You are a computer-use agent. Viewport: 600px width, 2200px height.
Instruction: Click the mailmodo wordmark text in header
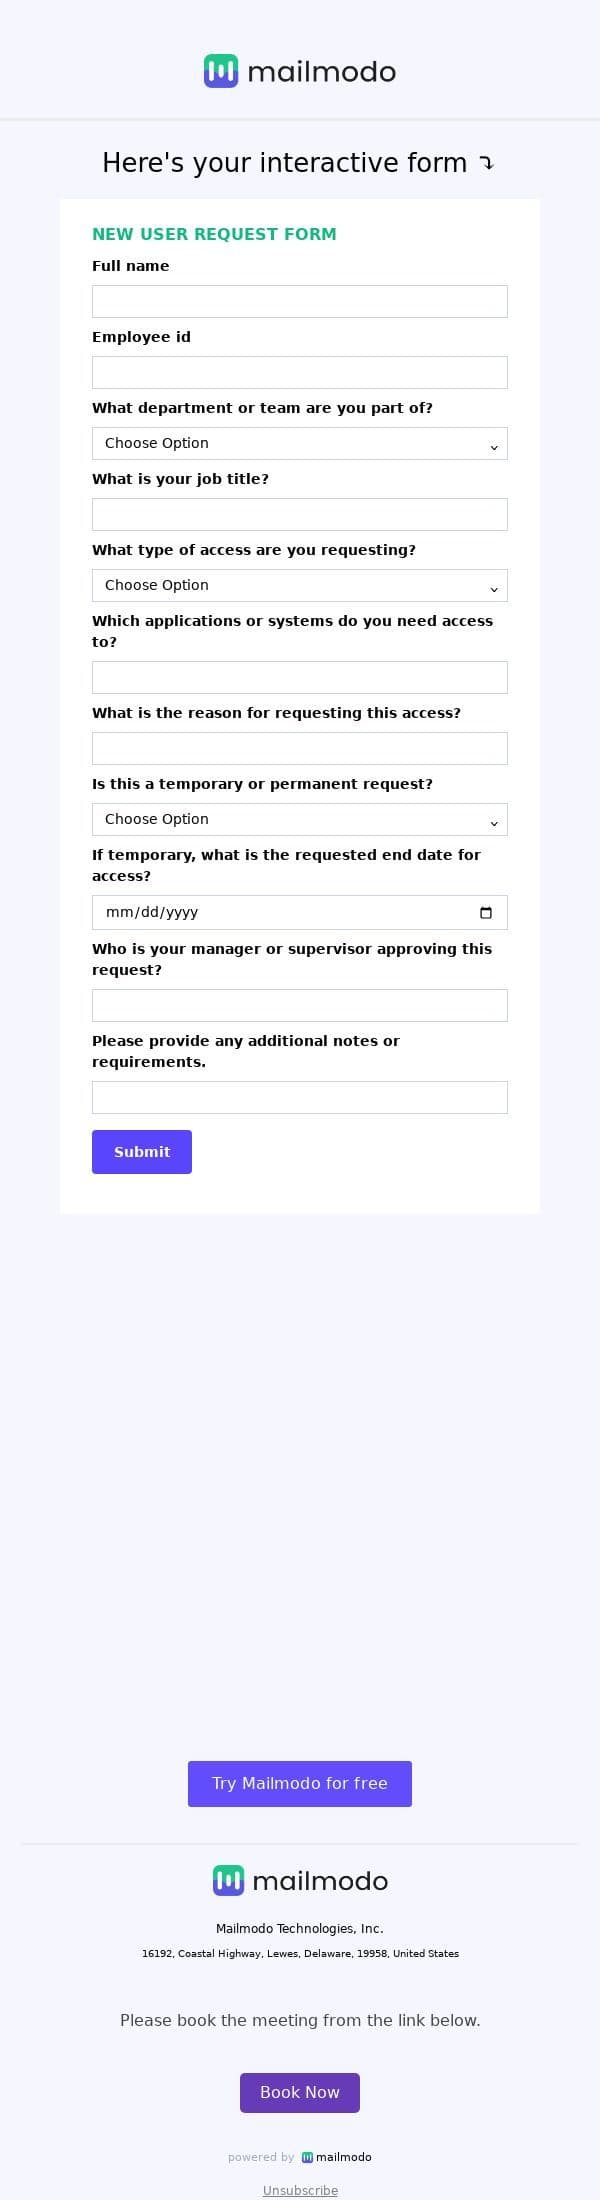click(321, 72)
